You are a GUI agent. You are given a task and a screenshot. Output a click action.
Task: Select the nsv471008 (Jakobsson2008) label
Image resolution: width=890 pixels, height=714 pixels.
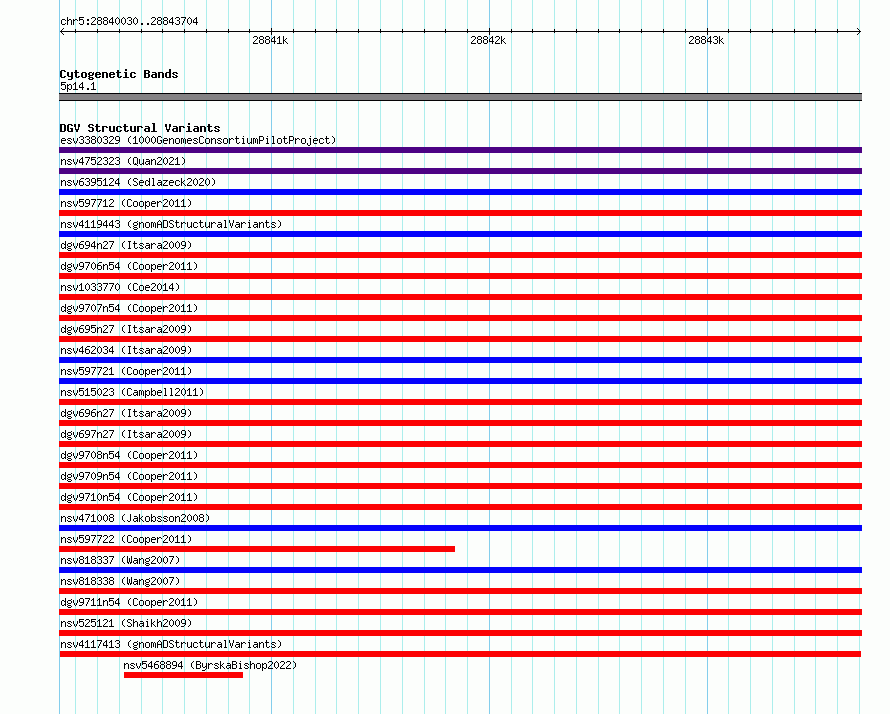135,518
